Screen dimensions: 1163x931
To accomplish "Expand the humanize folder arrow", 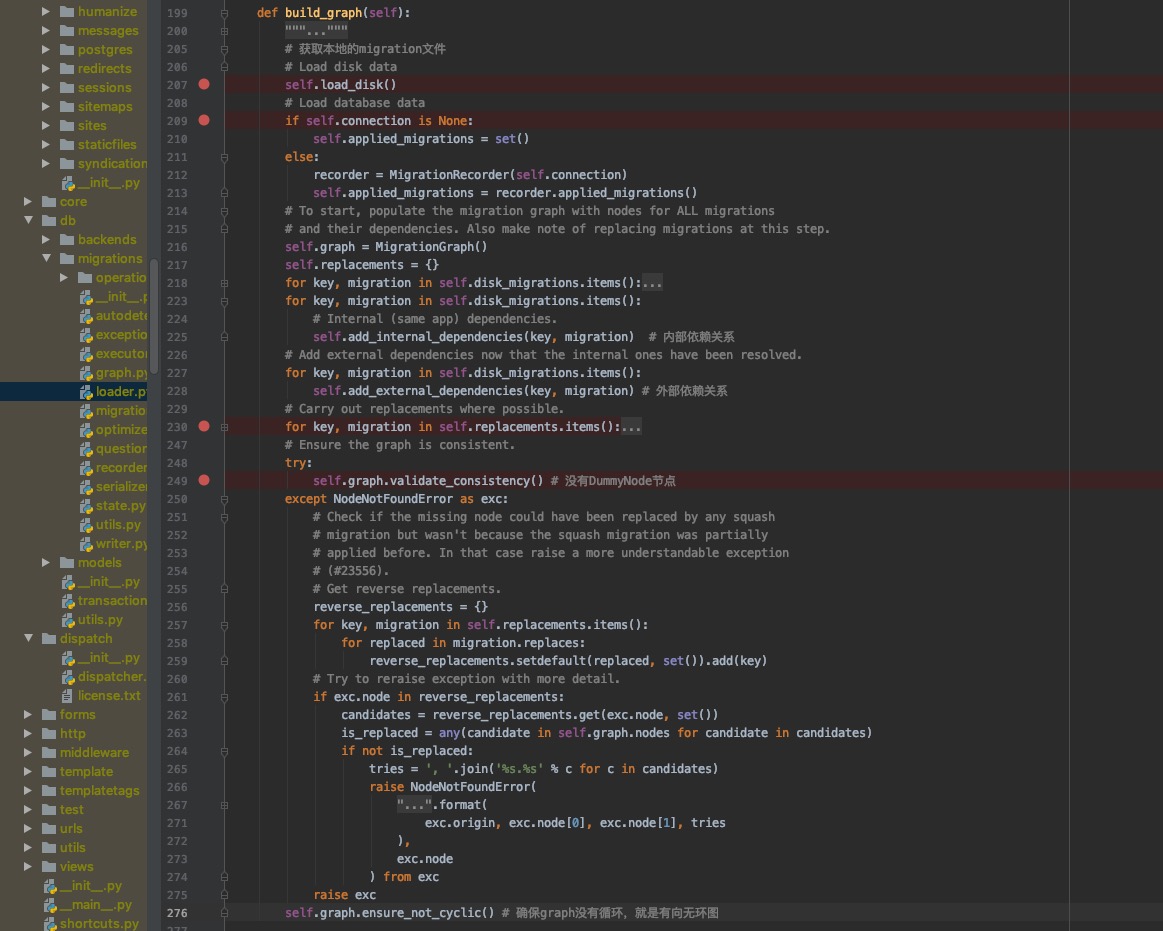I will [46, 11].
